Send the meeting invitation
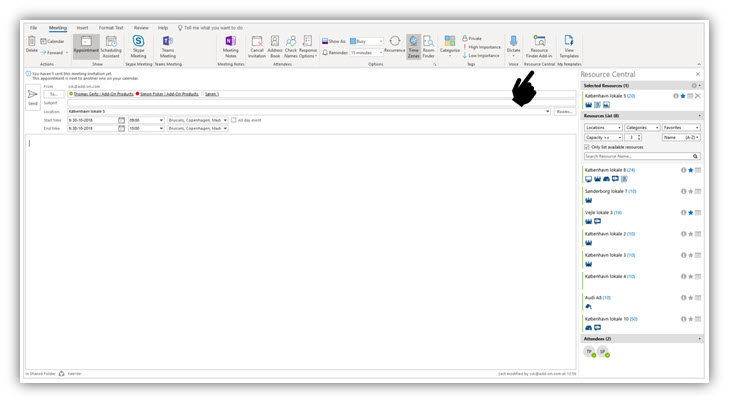The image size is (729, 403). click(33, 97)
